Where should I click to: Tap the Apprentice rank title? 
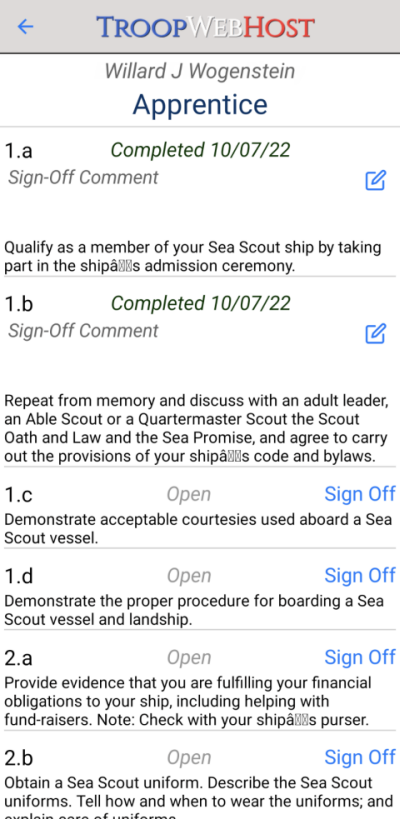pos(200,104)
